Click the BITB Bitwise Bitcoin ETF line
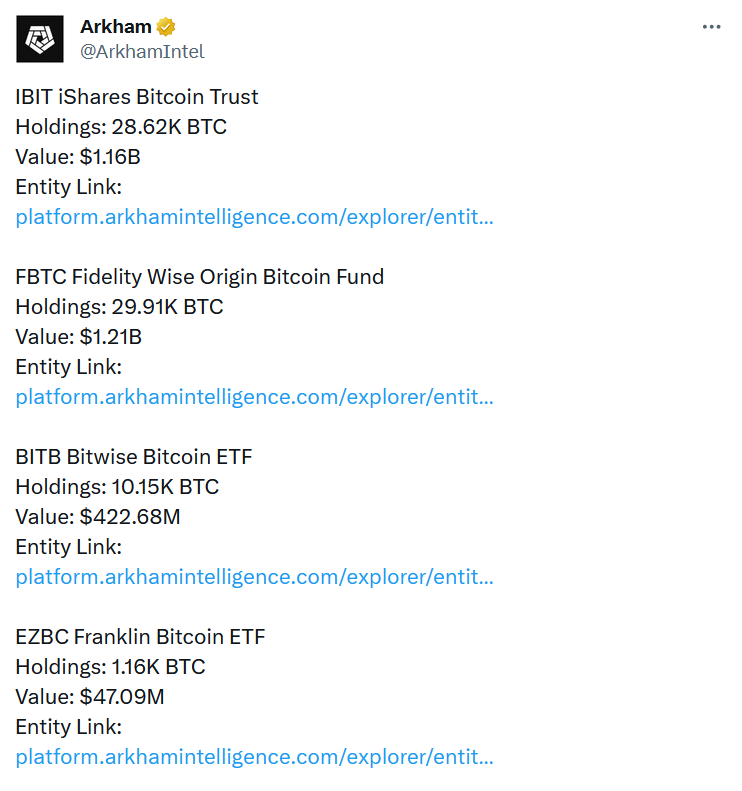This screenshot has height=791, width=742. [134, 457]
